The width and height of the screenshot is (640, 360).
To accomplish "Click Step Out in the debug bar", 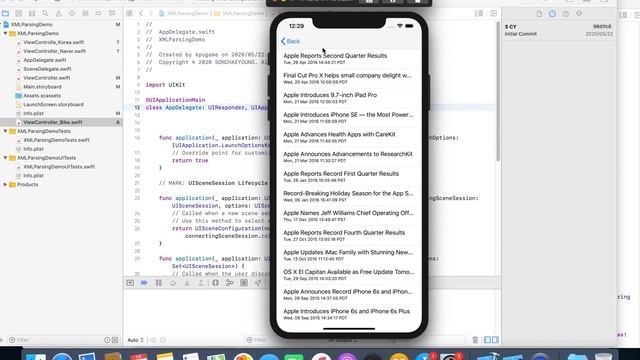I will coord(201,282).
